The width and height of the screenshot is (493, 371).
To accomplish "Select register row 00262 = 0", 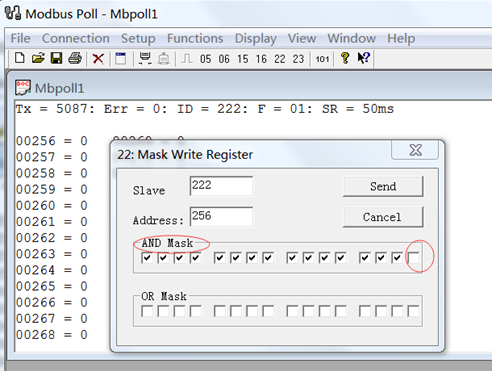I will (52, 238).
